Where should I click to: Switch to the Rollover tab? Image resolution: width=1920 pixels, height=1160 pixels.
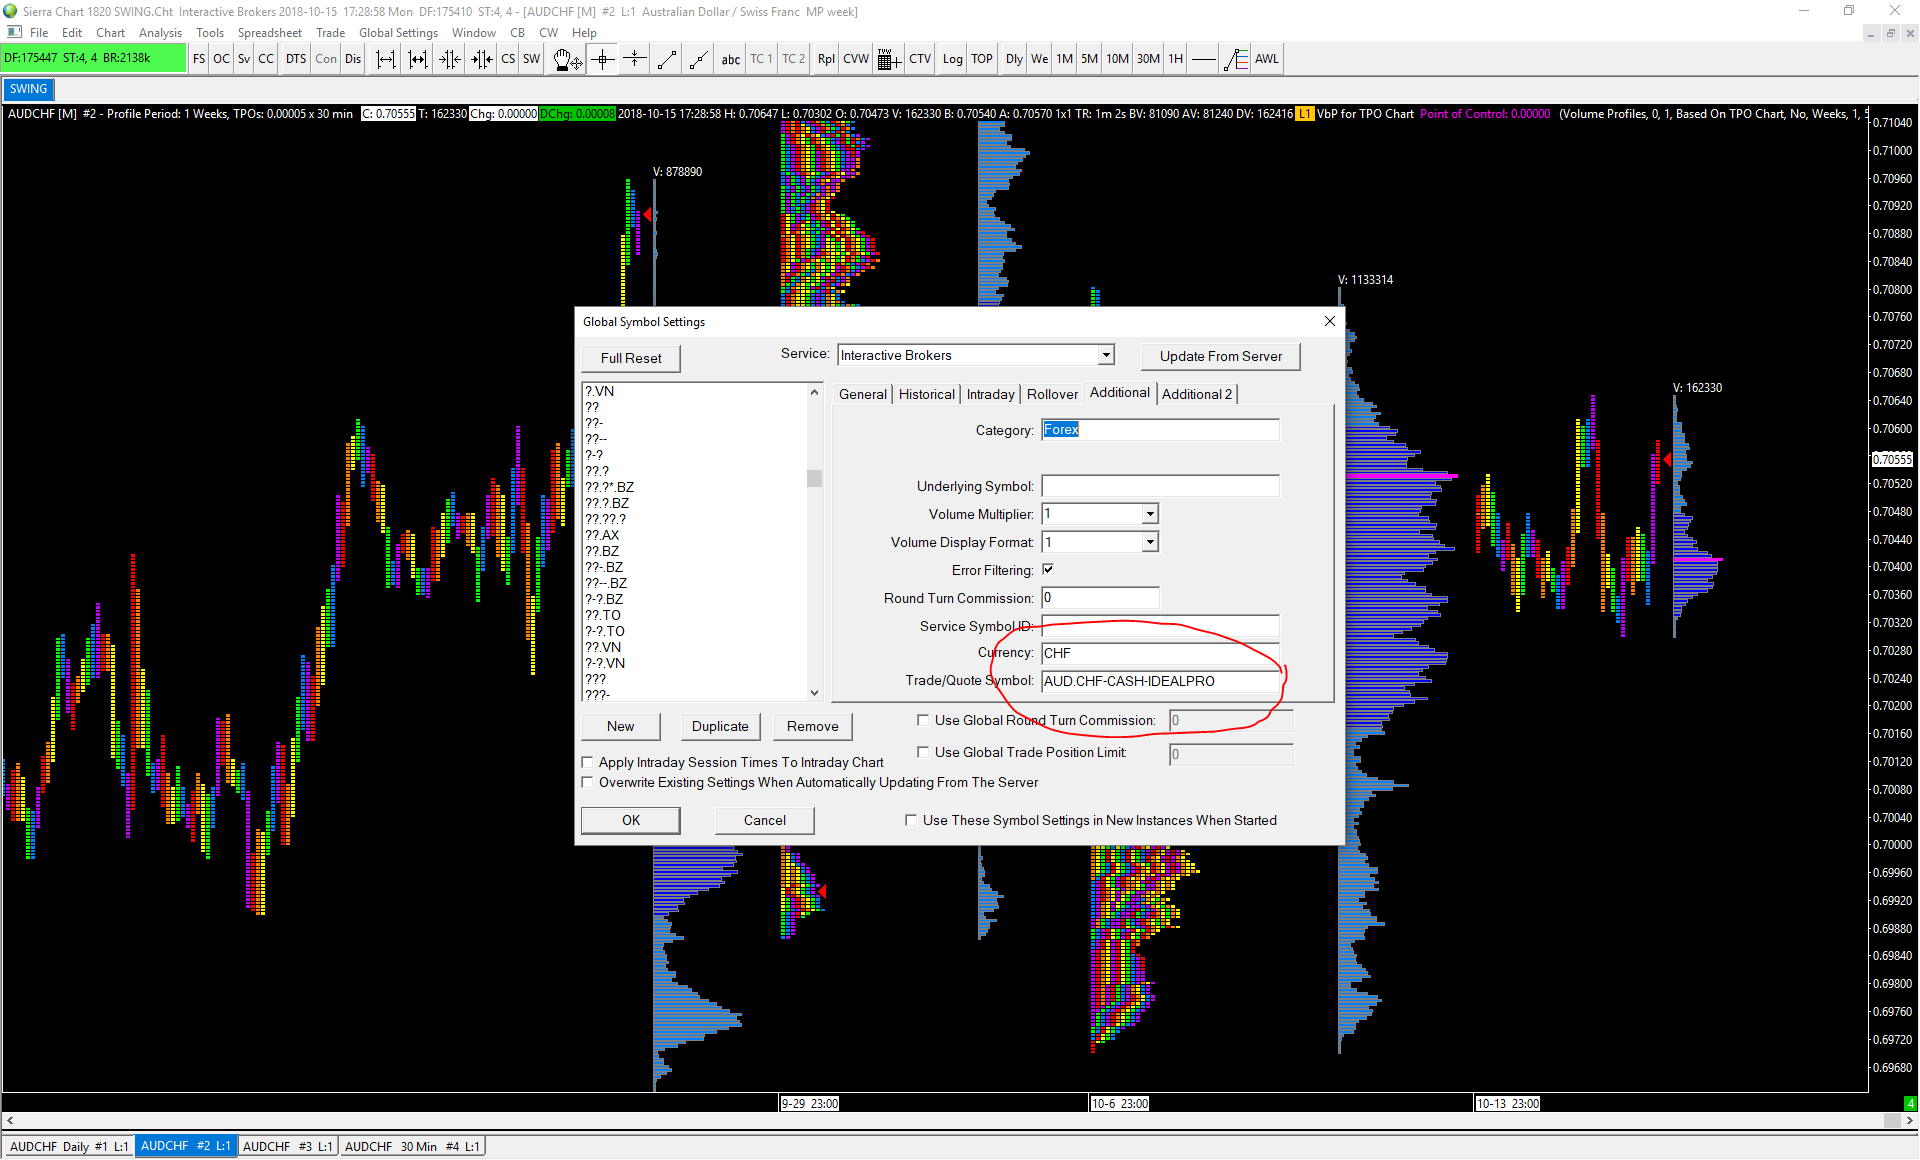(1052, 394)
